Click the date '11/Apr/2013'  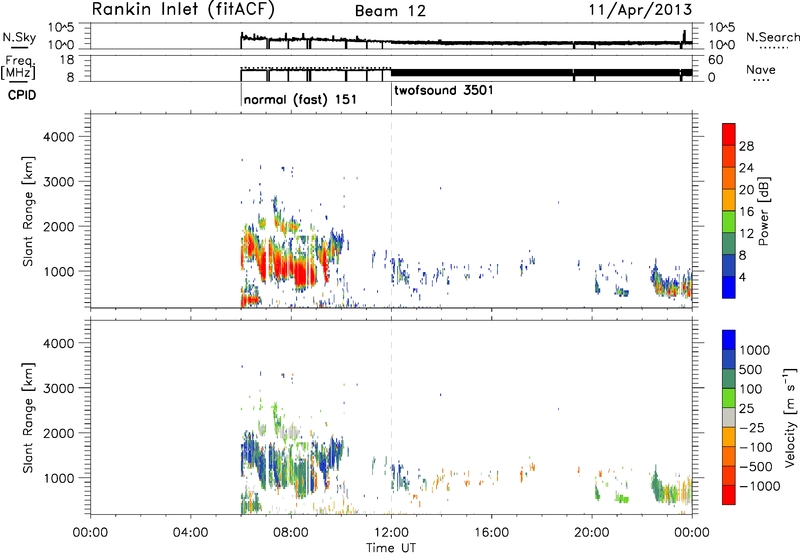[640, 10]
